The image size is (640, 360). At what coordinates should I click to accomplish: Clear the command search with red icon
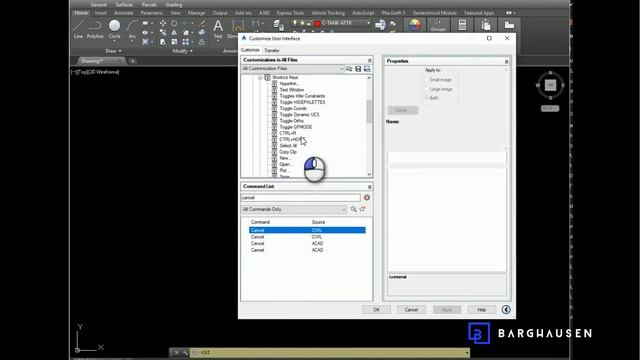pyautogui.click(x=367, y=198)
